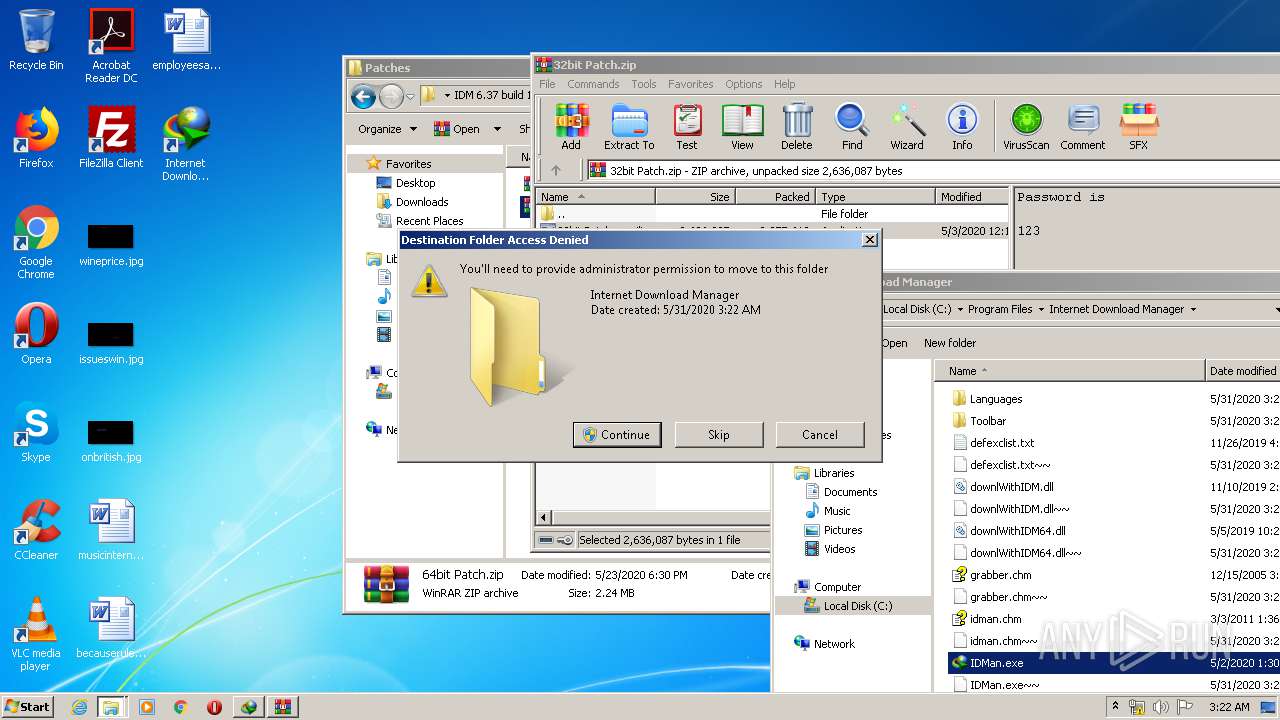This screenshot has width=1280, height=720.
Task: Click the Windows Media Player taskbar icon
Action: tap(147, 707)
